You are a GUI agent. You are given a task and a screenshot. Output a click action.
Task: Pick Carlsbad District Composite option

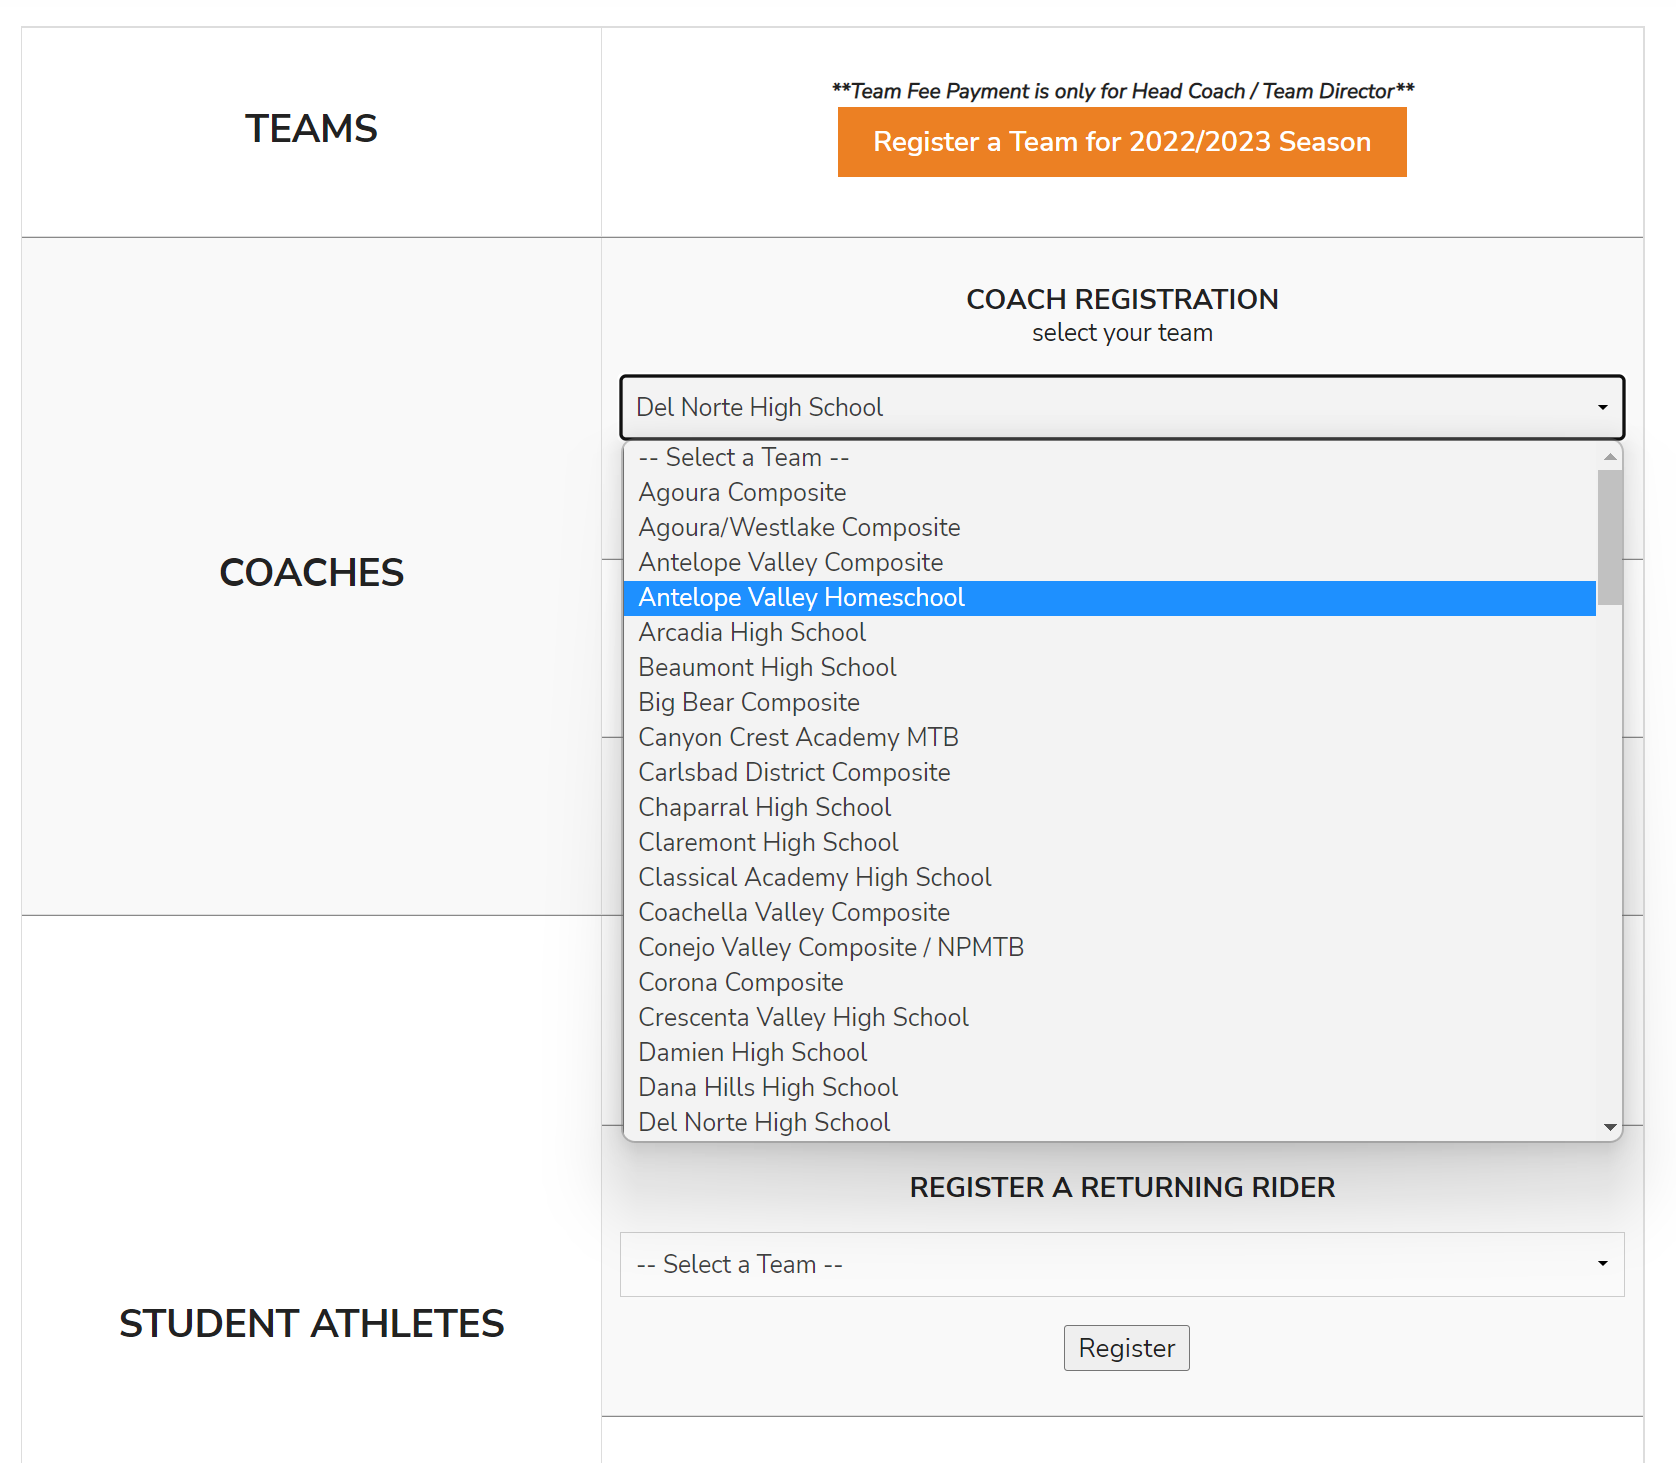(794, 773)
